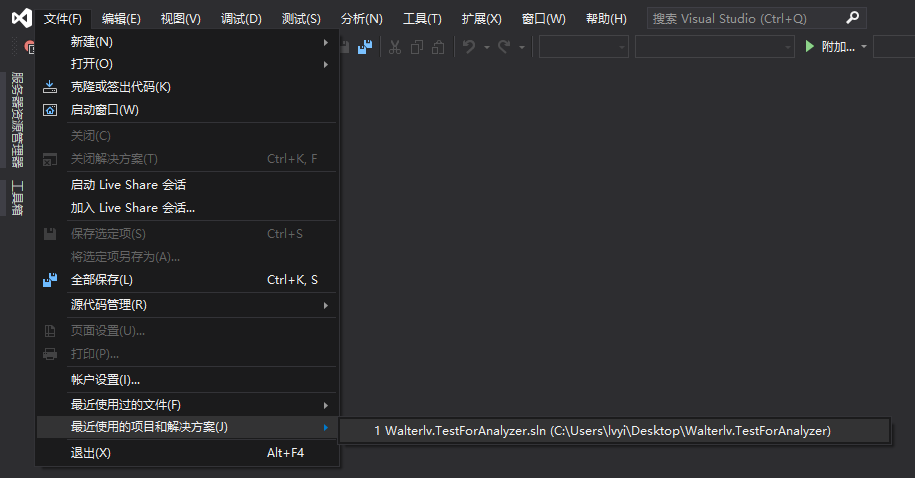Expand the 打开(O) submenu

(x=326, y=64)
